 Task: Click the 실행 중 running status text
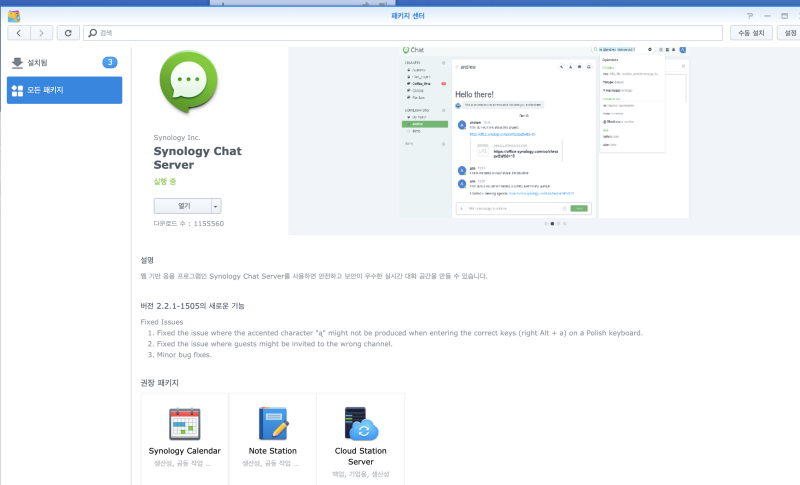click(x=165, y=182)
